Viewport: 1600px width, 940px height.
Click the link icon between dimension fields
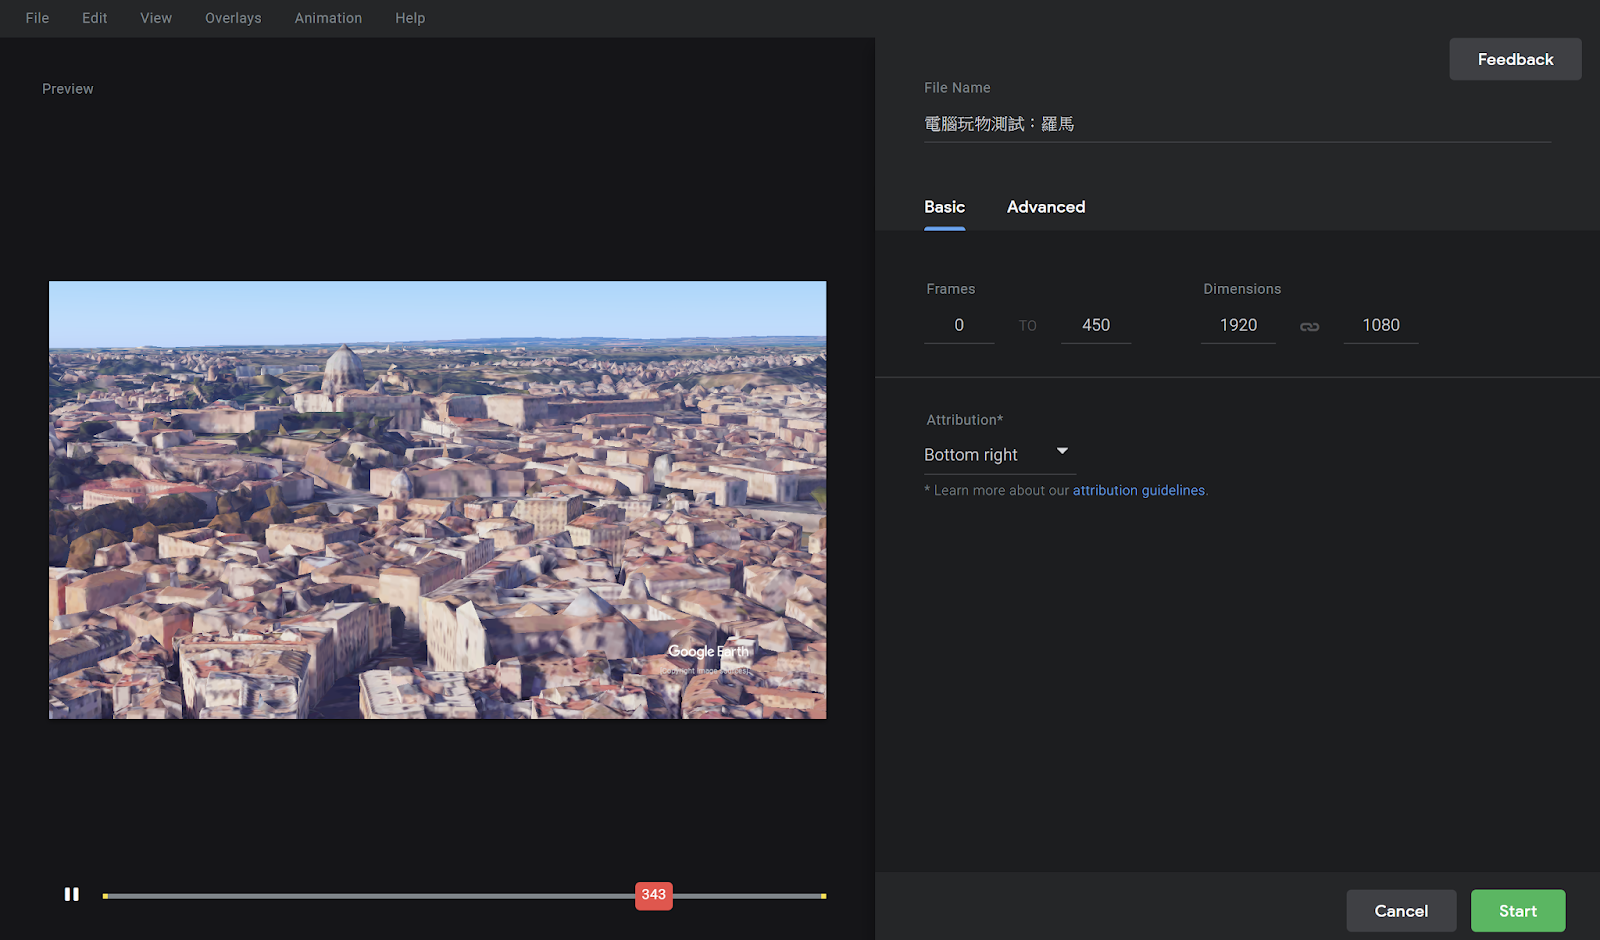(1310, 325)
